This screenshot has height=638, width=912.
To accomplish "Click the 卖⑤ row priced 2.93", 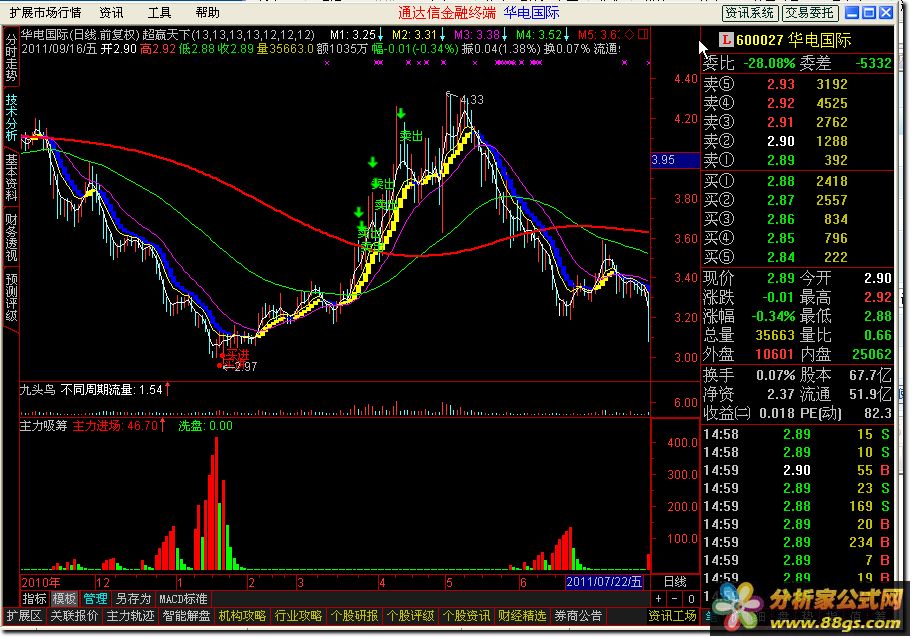I will coord(797,84).
